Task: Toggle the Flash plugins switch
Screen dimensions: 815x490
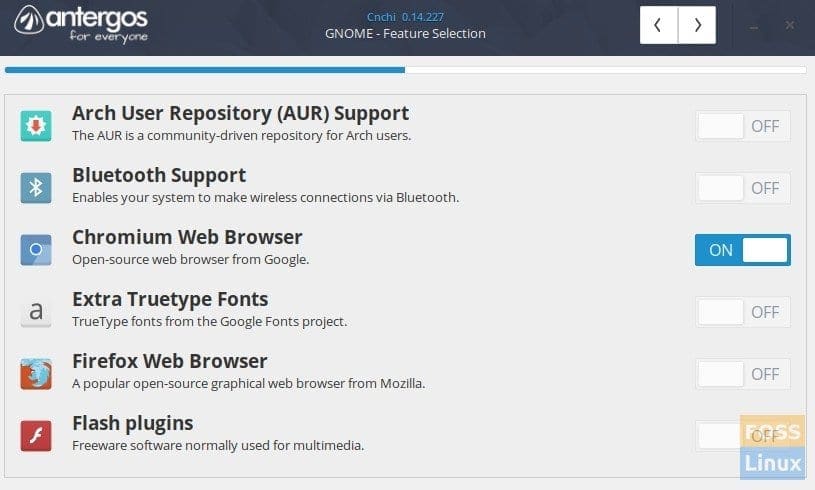Action: pyautogui.click(x=743, y=435)
